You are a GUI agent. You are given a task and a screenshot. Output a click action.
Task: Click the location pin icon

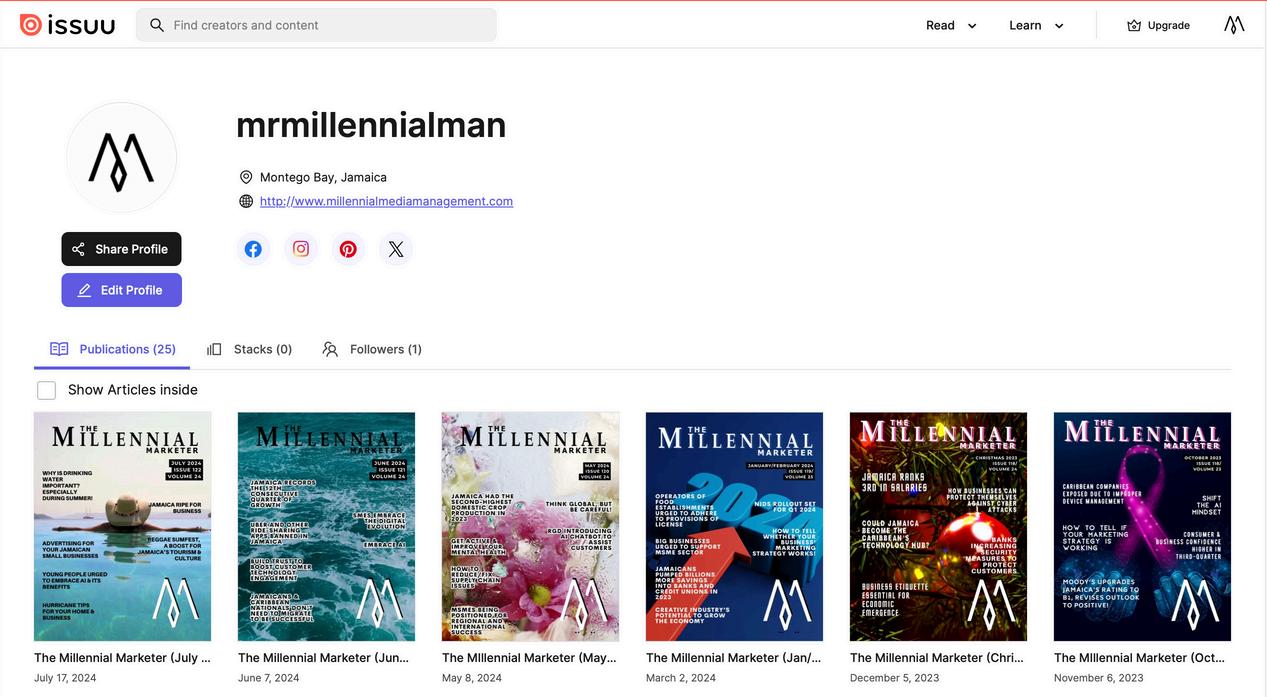click(246, 177)
